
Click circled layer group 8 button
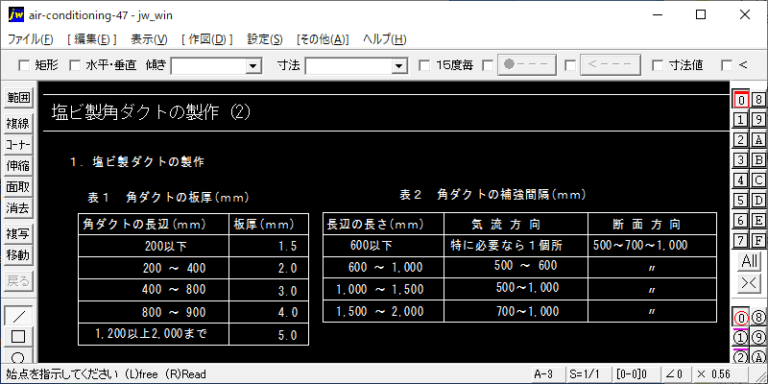coord(758,318)
